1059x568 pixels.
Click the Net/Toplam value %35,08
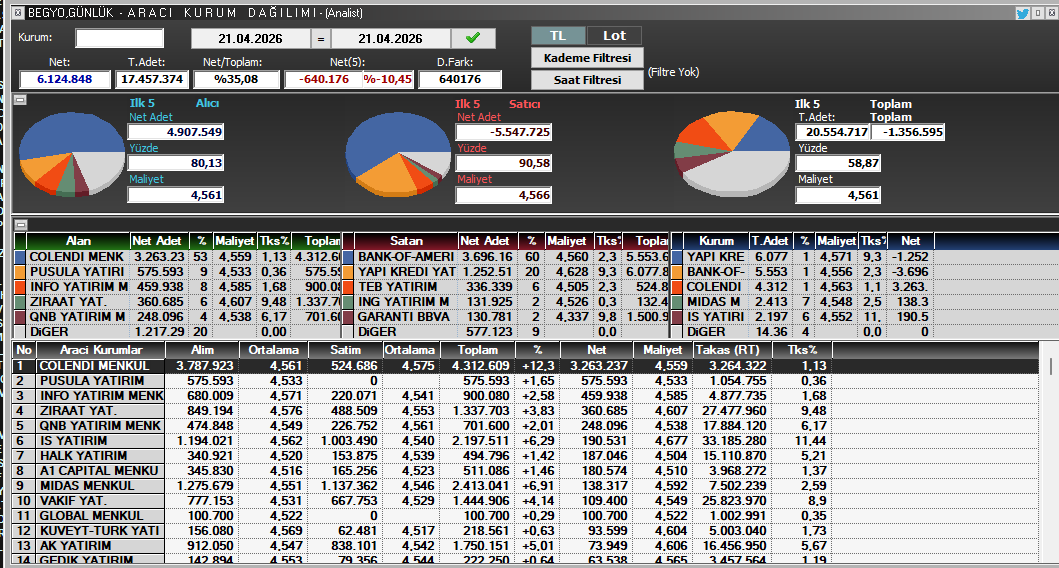236,79
